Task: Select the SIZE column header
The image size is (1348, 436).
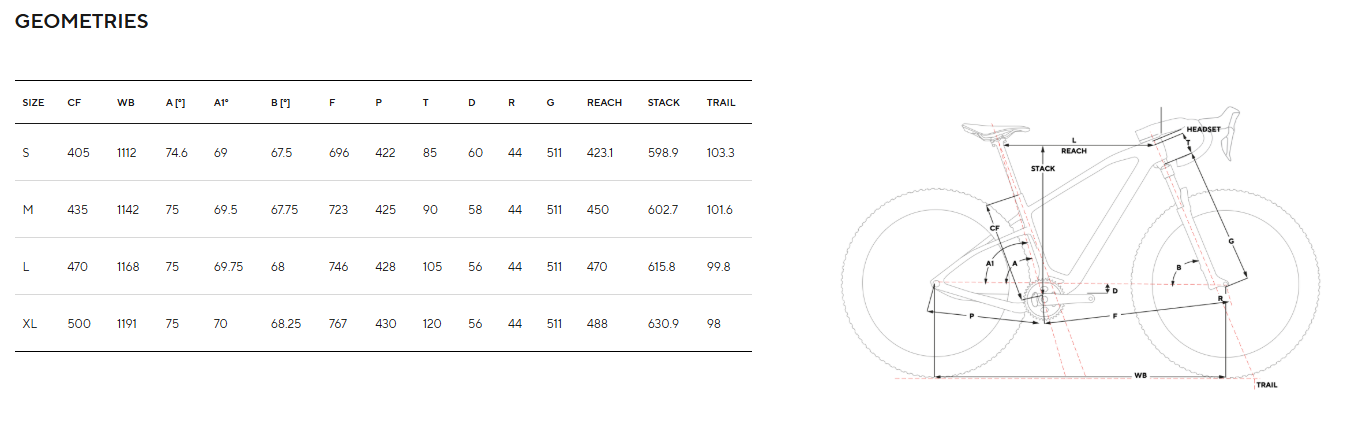Action: click(x=33, y=102)
